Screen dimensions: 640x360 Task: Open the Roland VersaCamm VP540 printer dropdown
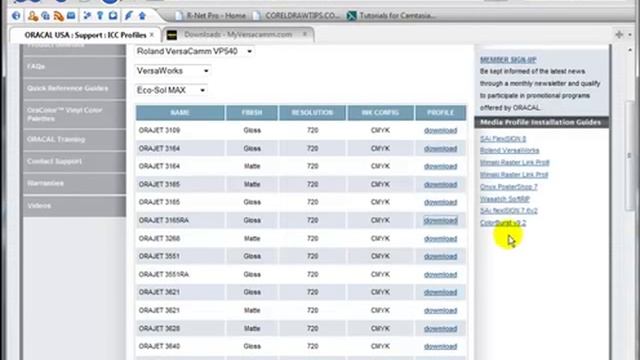(194, 51)
